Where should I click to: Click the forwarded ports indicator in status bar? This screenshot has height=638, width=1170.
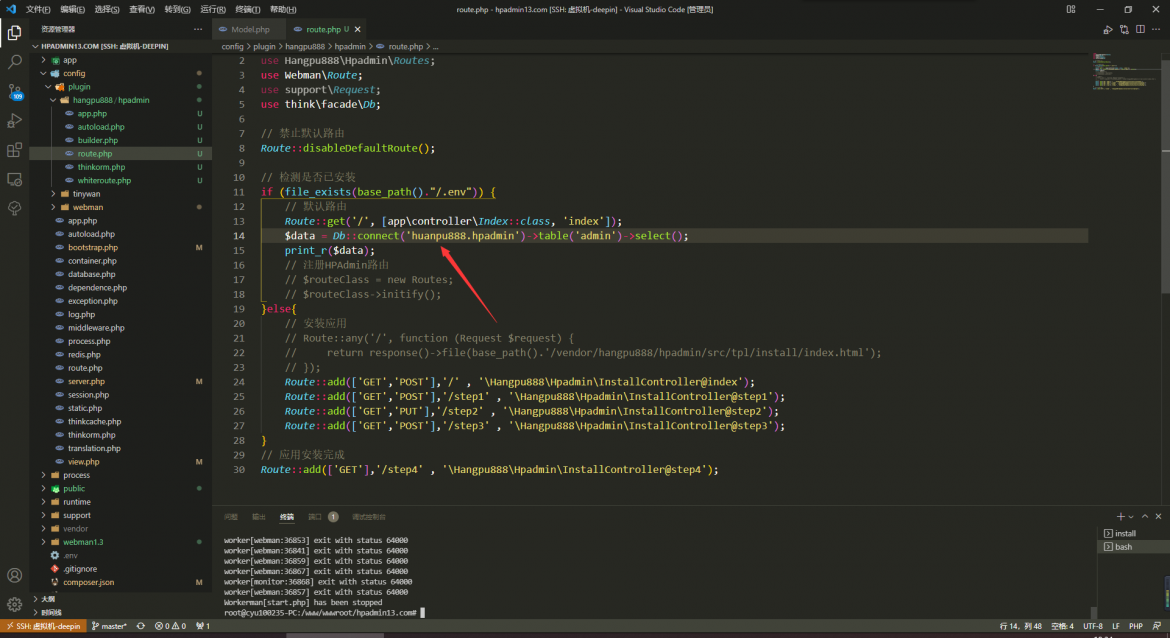(x=202, y=626)
